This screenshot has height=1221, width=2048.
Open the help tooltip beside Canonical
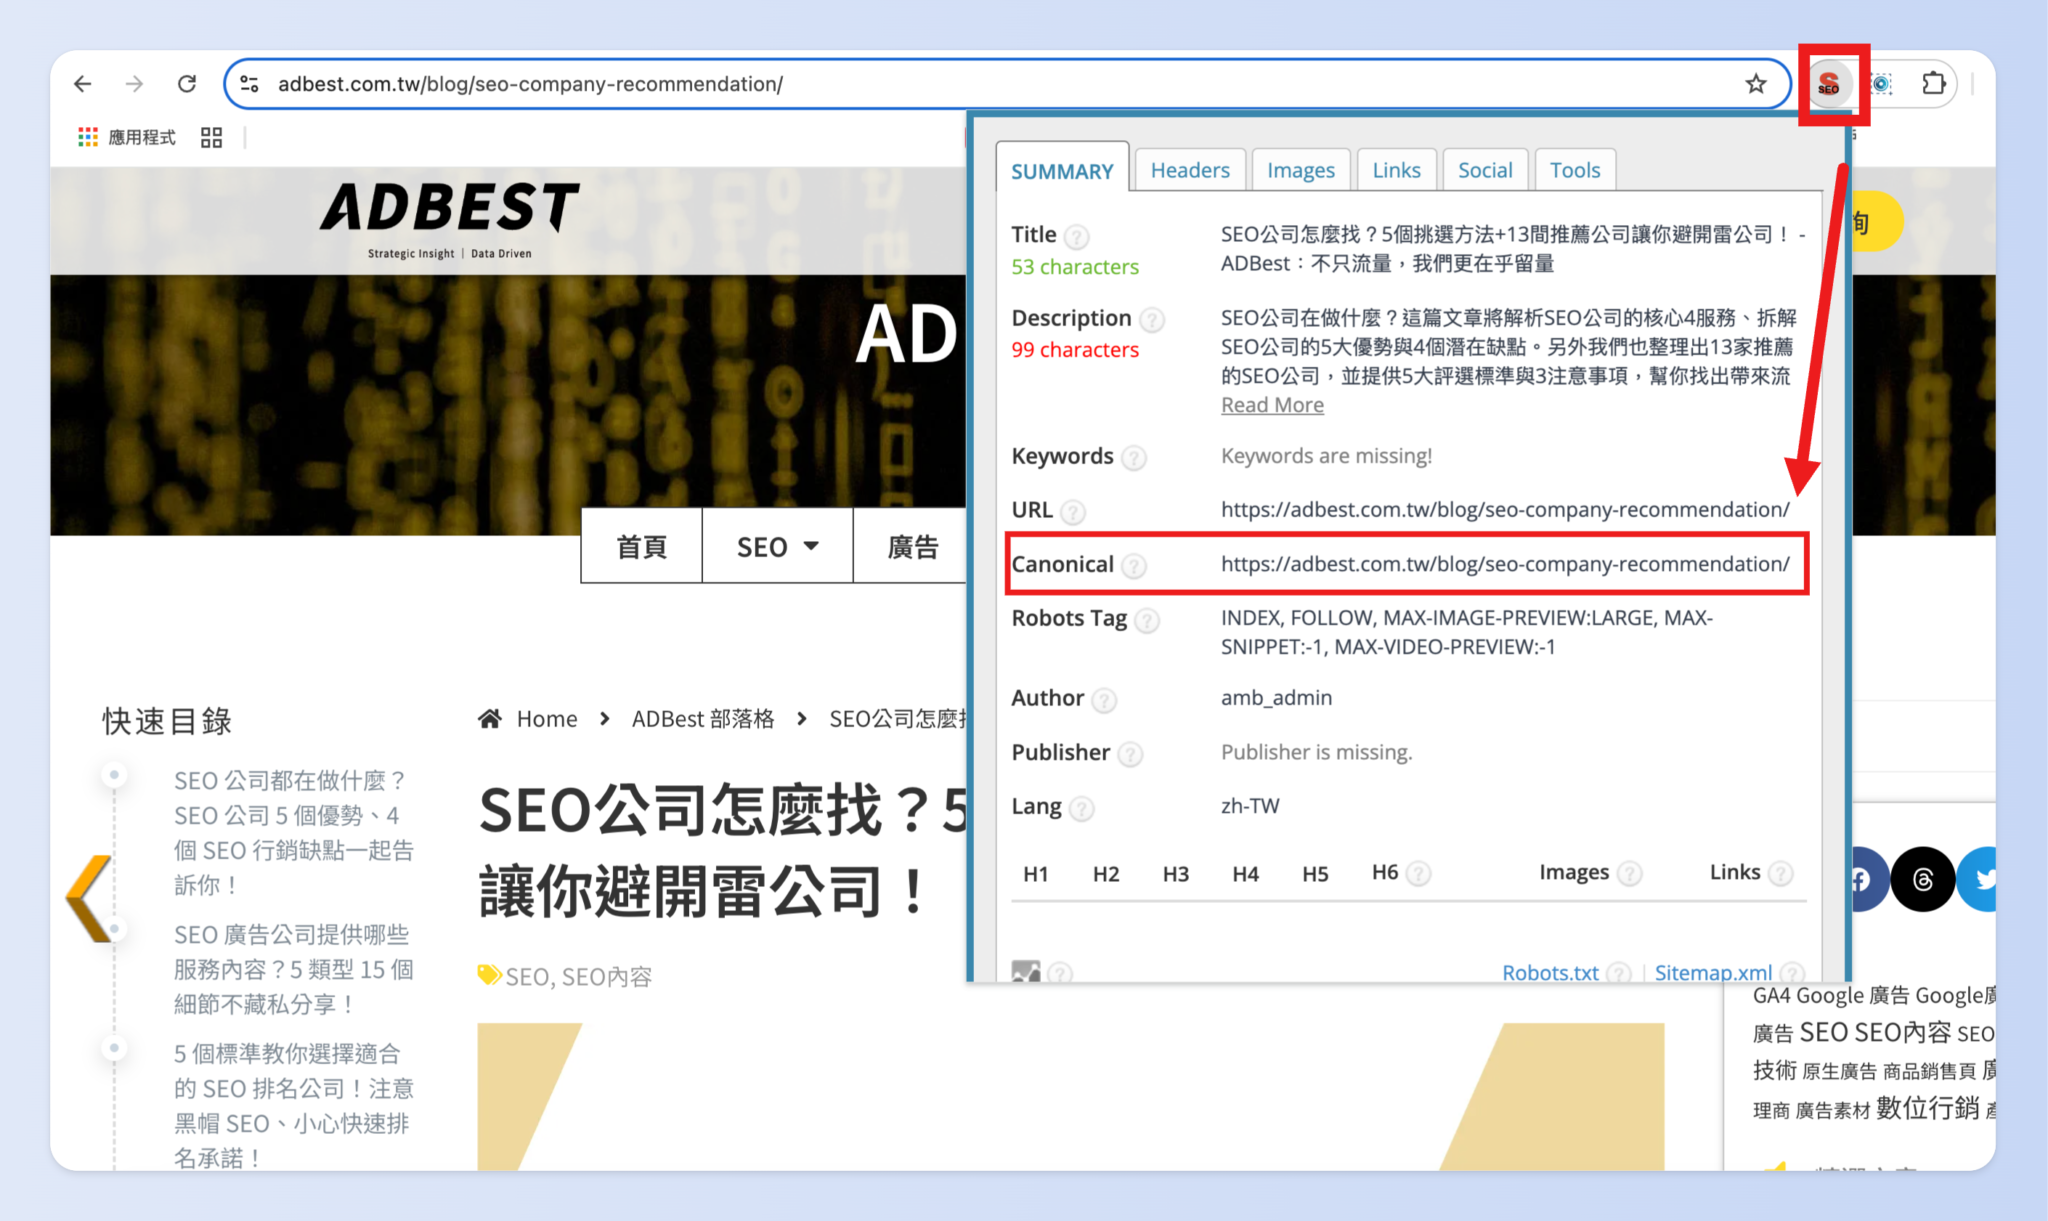coord(1134,566)
